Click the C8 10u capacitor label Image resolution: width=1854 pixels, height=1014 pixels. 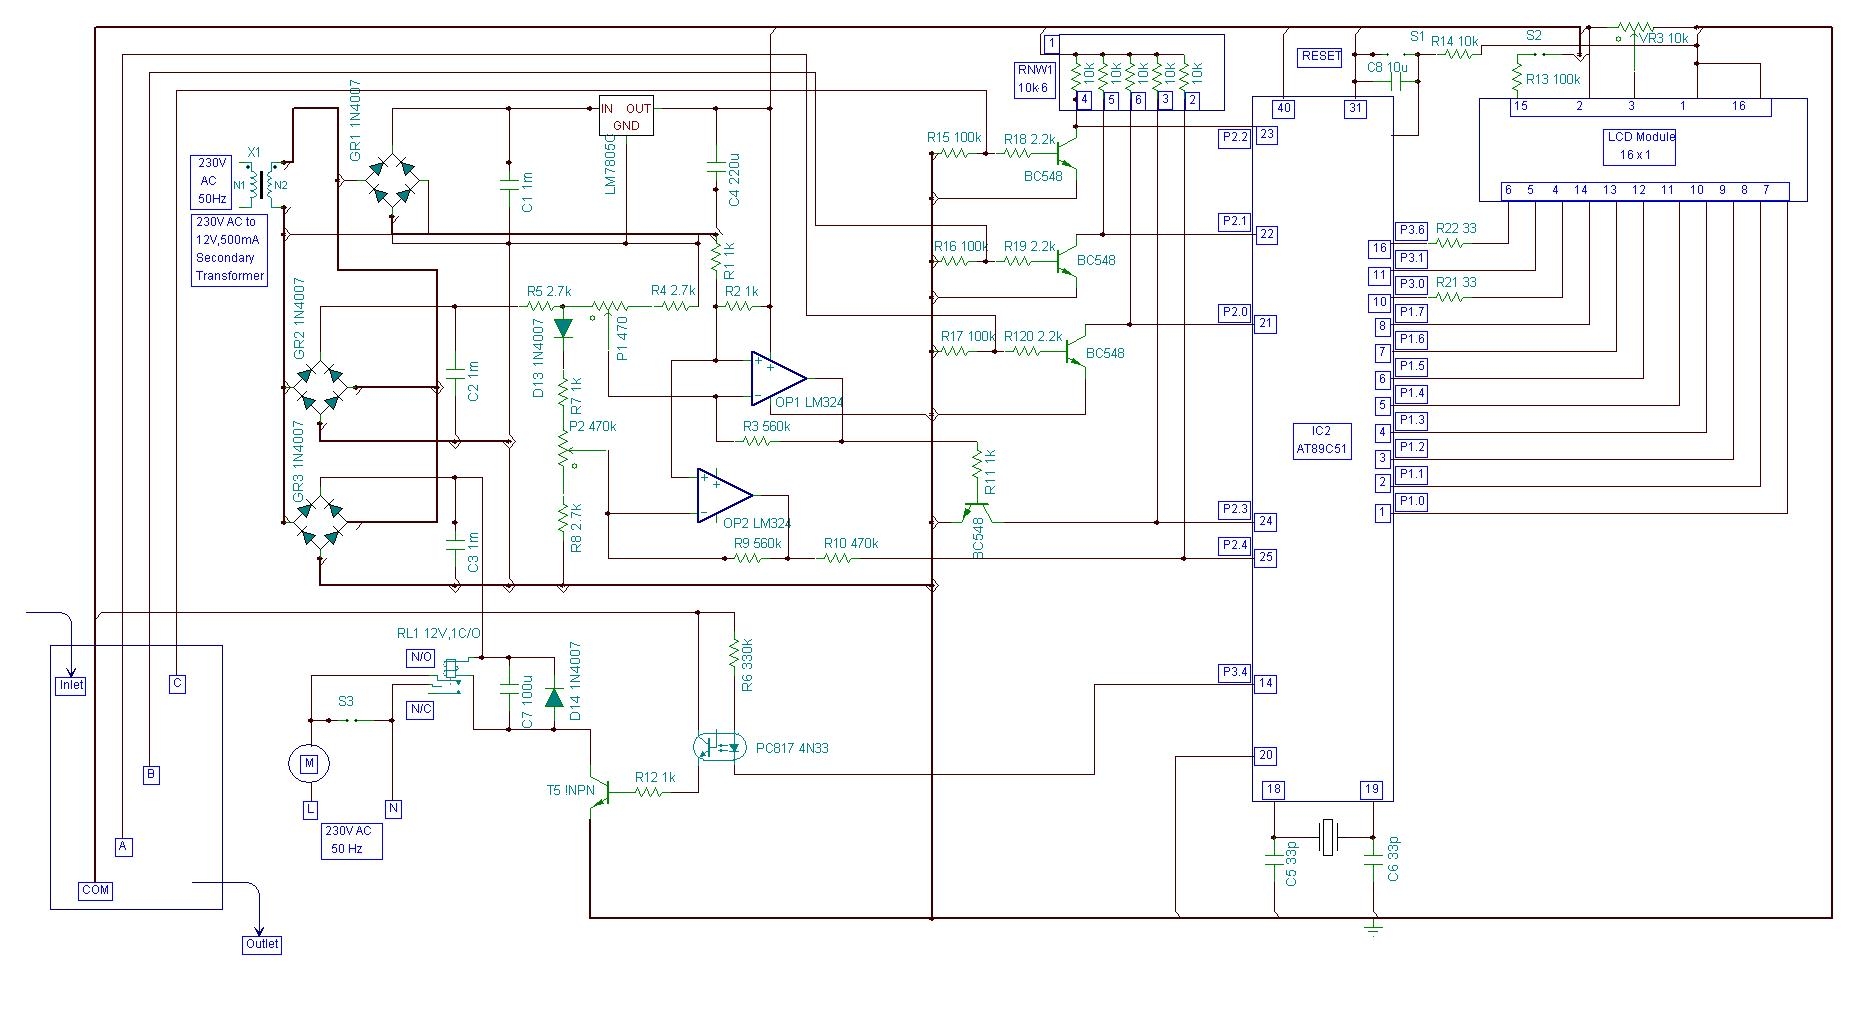click(1387, 67)
